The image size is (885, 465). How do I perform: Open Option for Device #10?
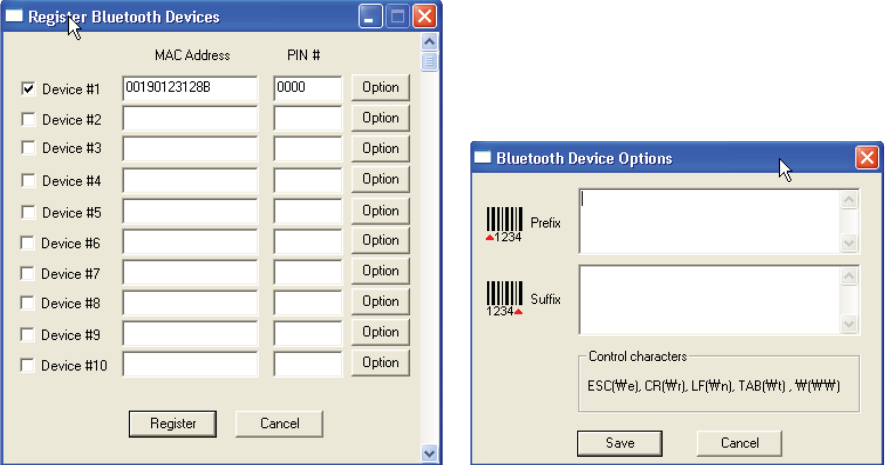pos(380,362)
